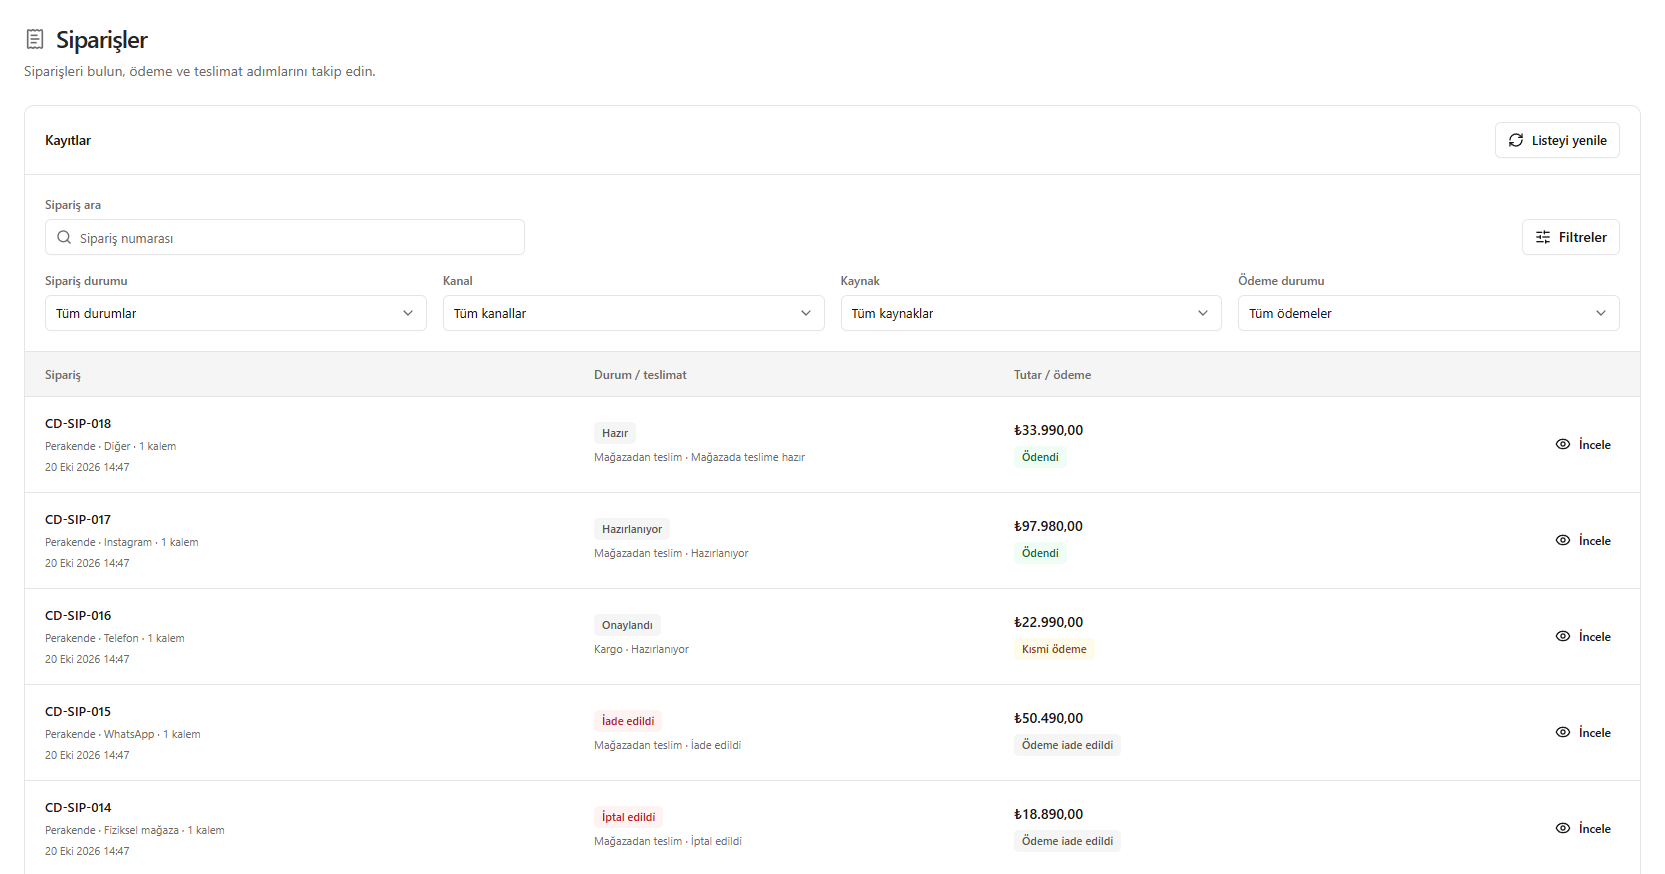Open the Kanal dropdown showing Tüm kanallar
Viewport: 1665px width, 874px height.
tap(634, 313)
